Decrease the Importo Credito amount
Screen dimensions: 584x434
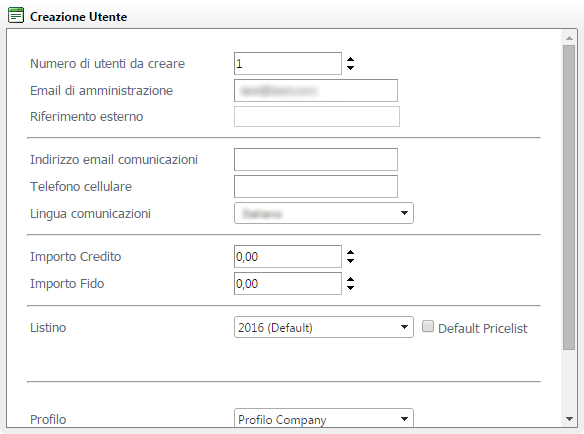pyautogui.click(x=350, y=260)
